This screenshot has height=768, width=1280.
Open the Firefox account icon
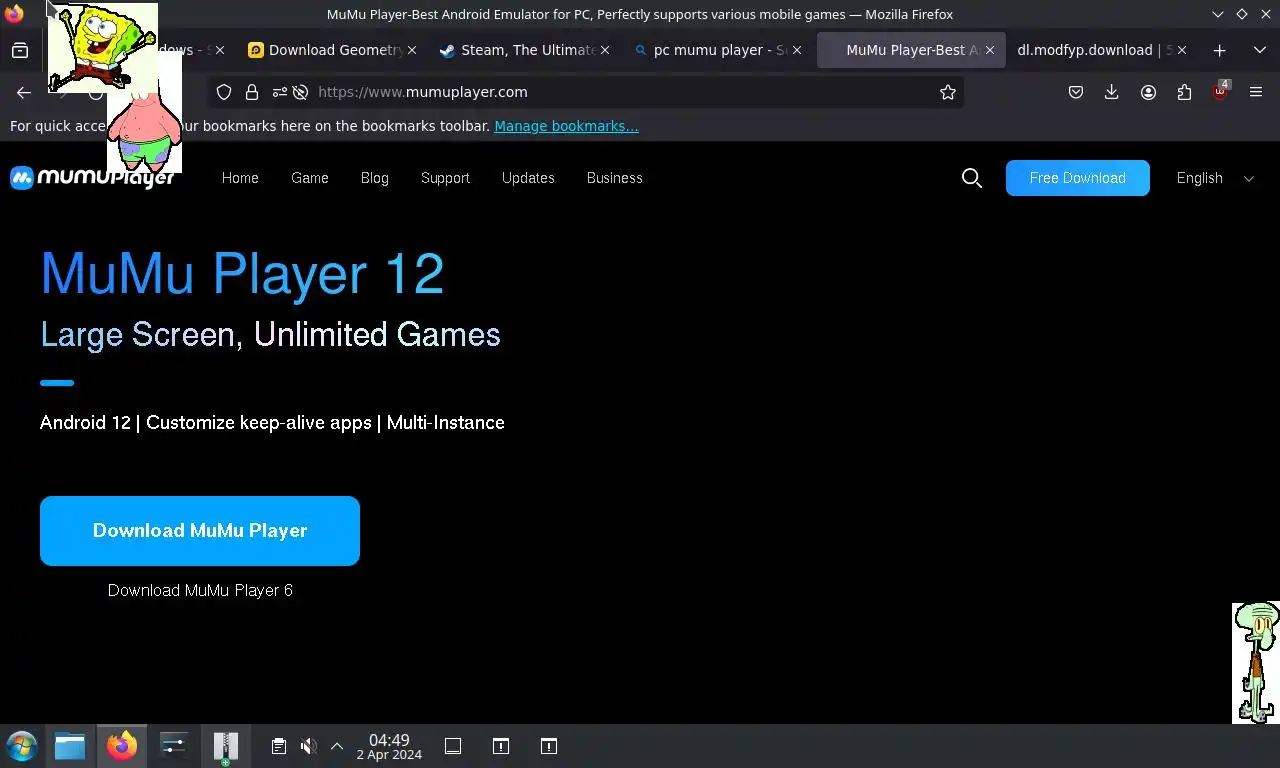click(x=1148, y=92)
